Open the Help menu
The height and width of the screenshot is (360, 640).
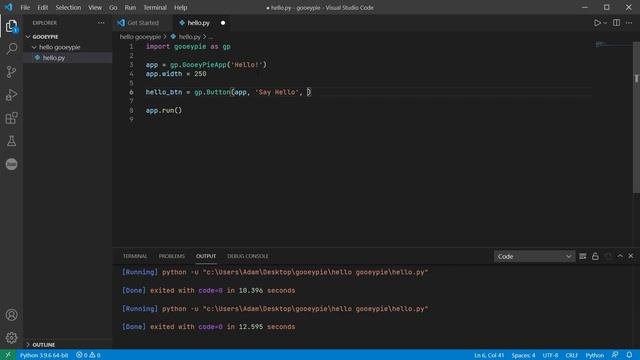coord(180,7)
